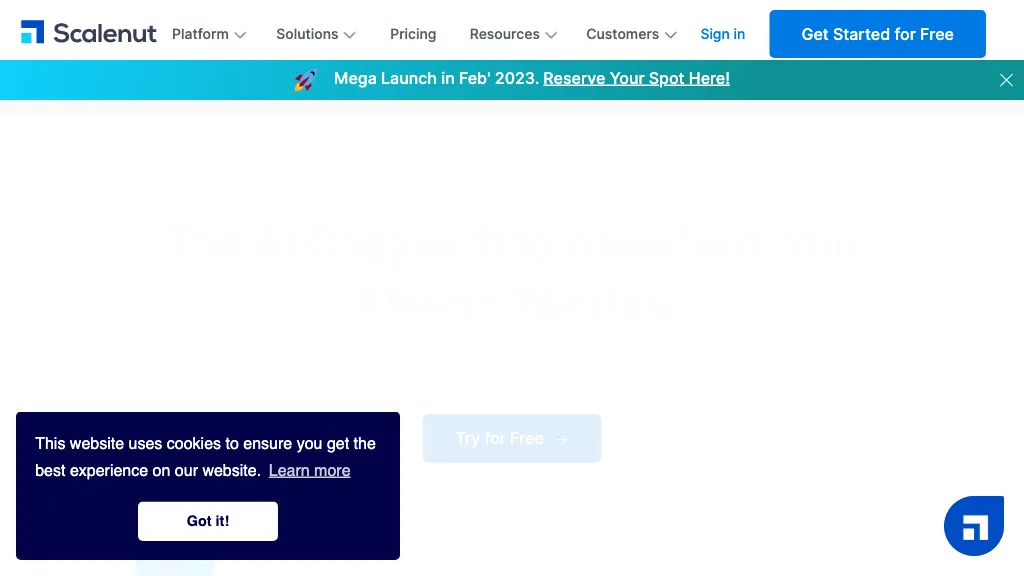Click the Sign in link
Viewport: 1024px width, 576px height.
[722, 34]
